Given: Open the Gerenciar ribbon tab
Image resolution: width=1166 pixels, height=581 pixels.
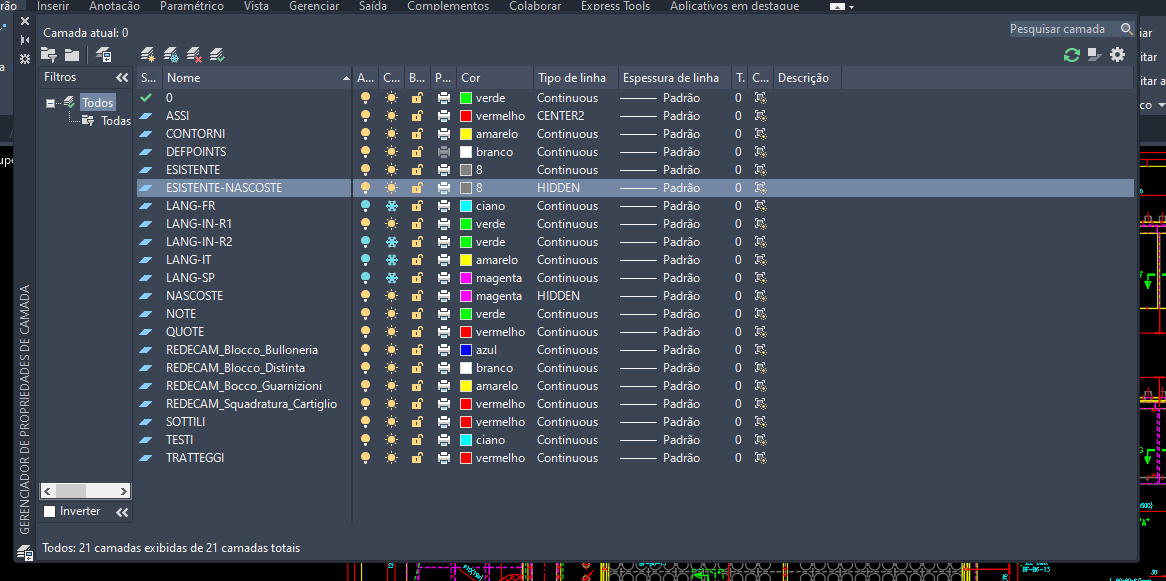Looking at the screenshot, I should click(x=314, y=6).
